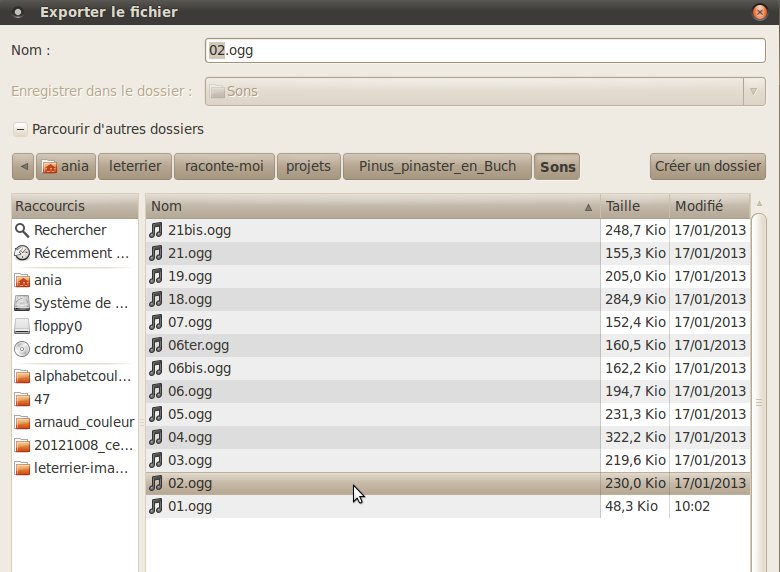Click the music note icon of 02.ogg
The width and height of the screenshot is (780, 572).
(156, 483)
